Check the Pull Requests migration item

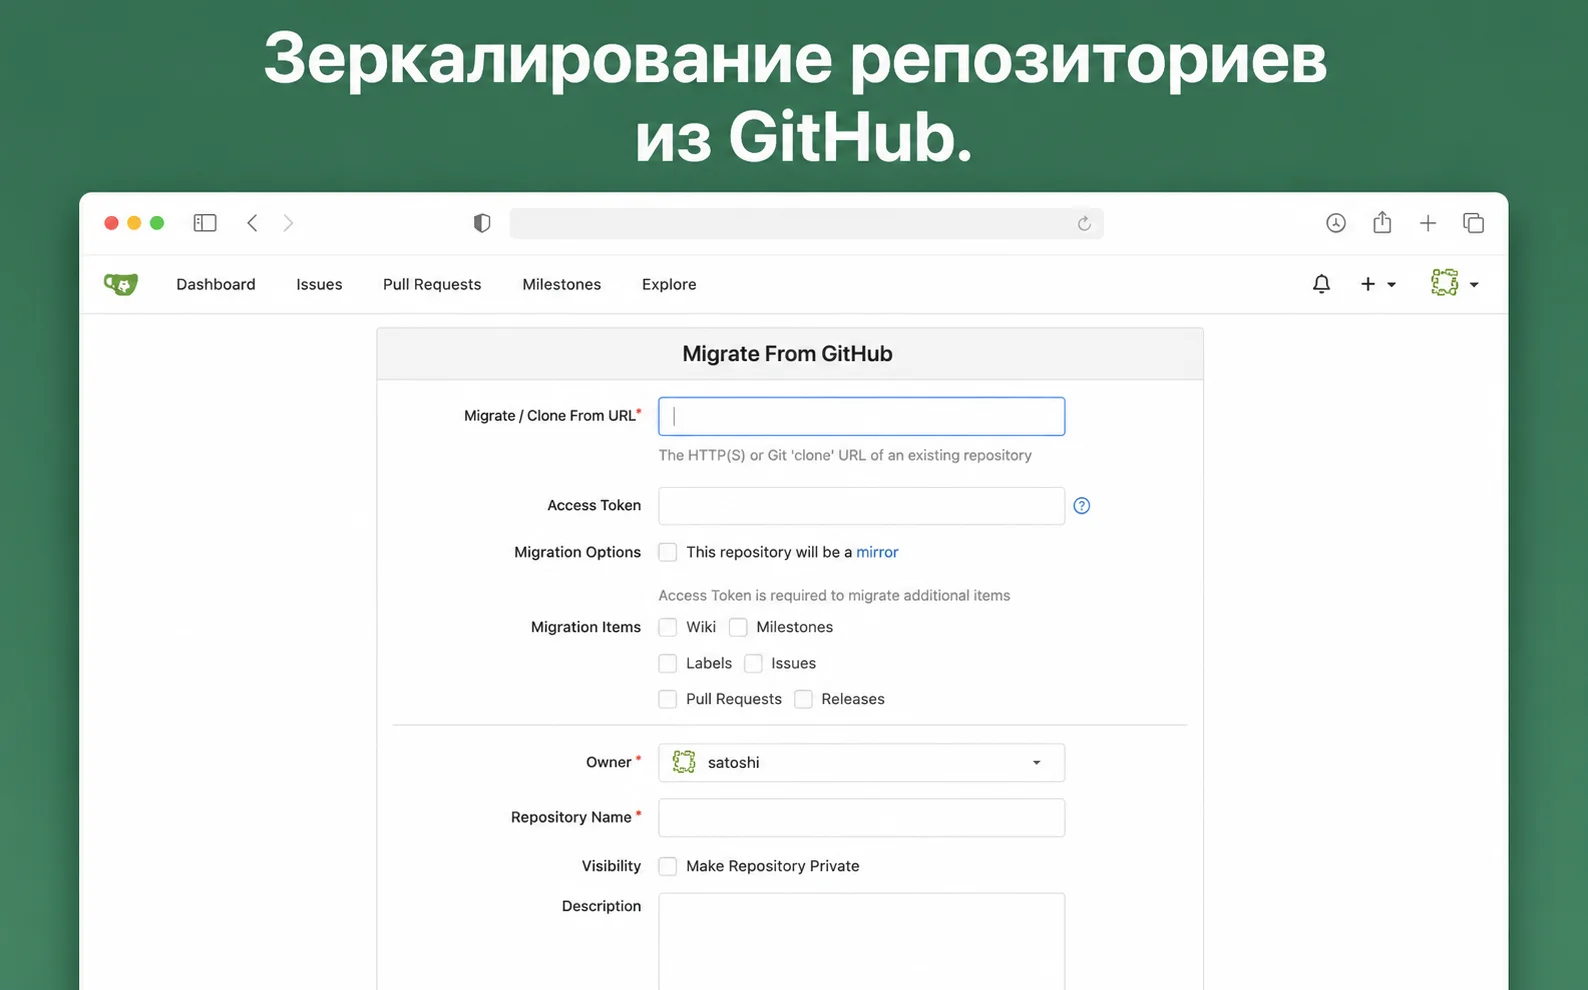(668, 699)
